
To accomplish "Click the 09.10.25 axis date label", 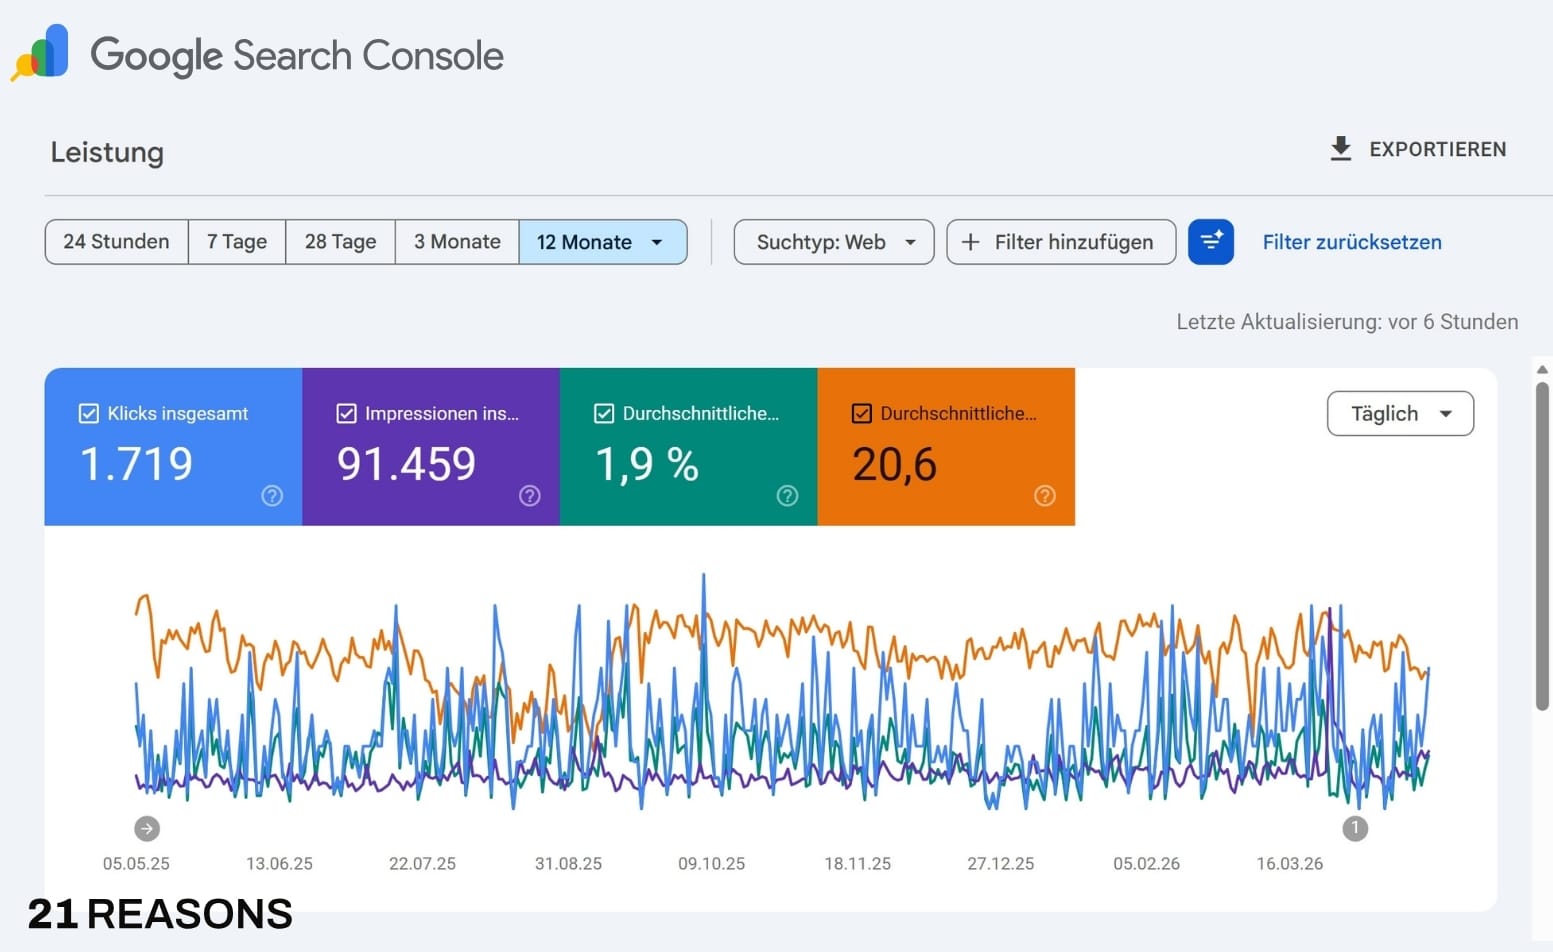I will point(711,863).
